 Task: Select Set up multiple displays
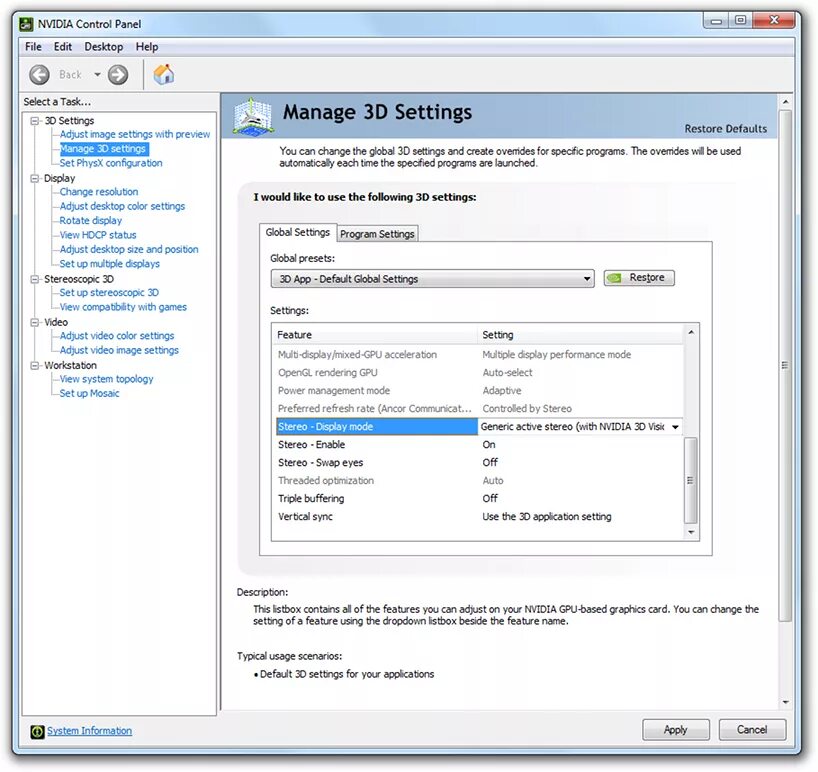109,263
